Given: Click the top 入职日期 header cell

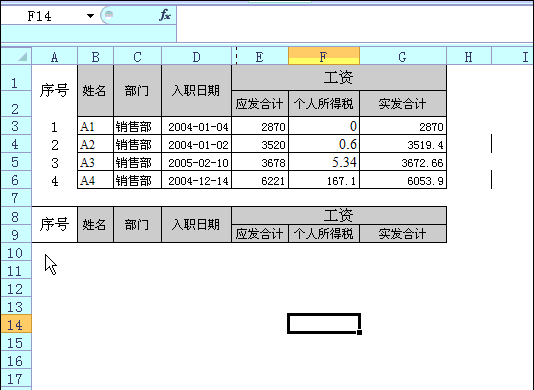Looking at the screenshot, I should coord(197,91).
